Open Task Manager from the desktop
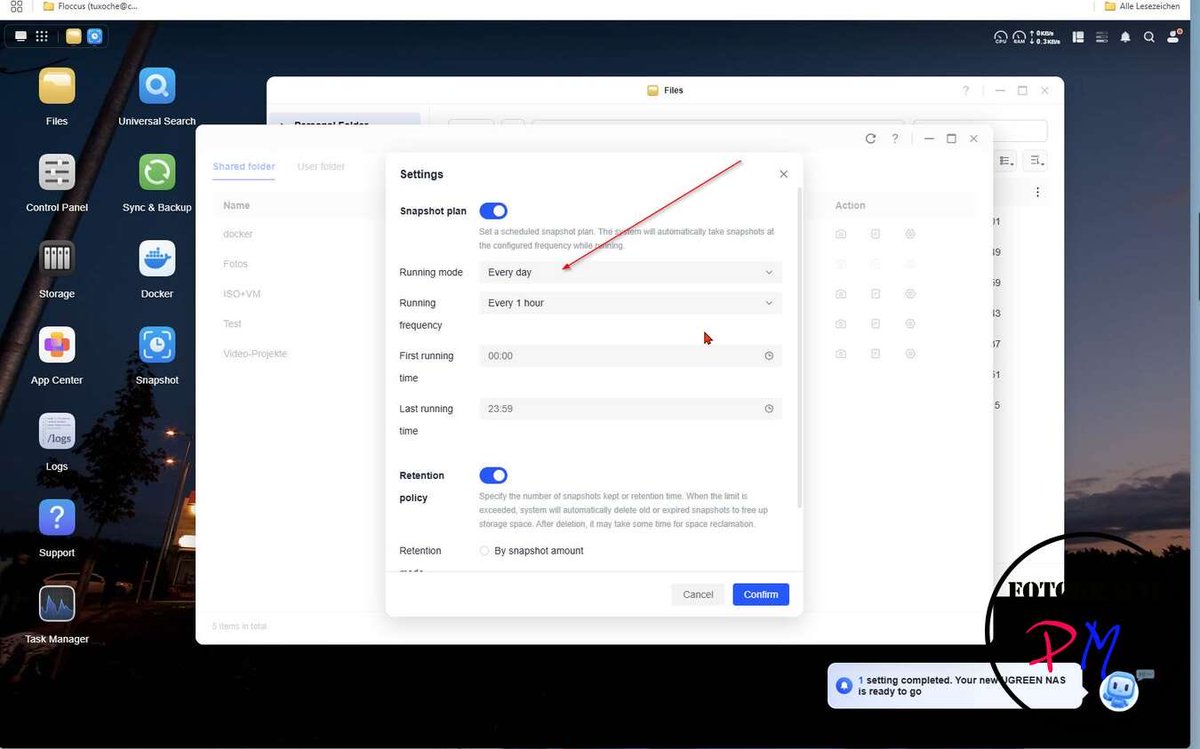Image resolution: width=1200 pixels, height=749 pixels. (56, 603)
